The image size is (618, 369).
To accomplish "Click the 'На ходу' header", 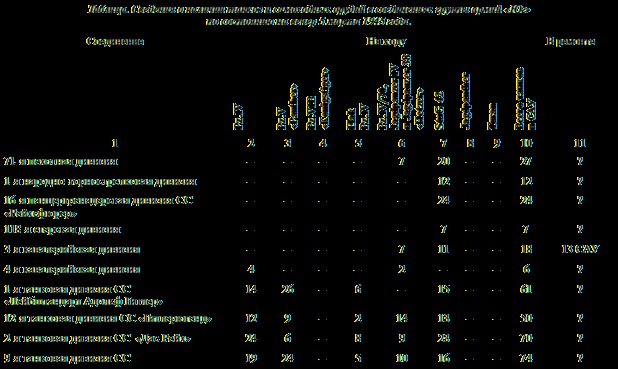I will pos(386,41).
